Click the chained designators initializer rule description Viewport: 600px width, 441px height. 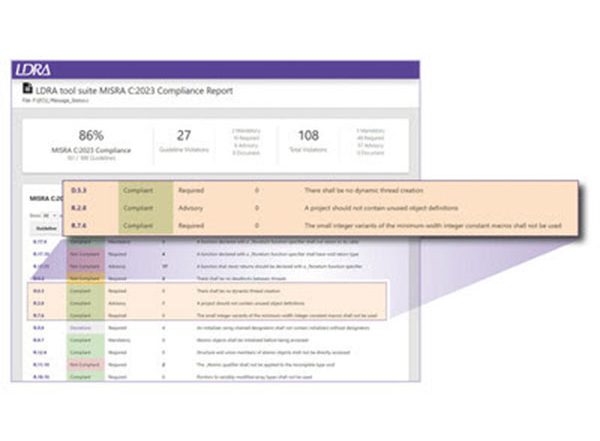click(x=283, y=328)
